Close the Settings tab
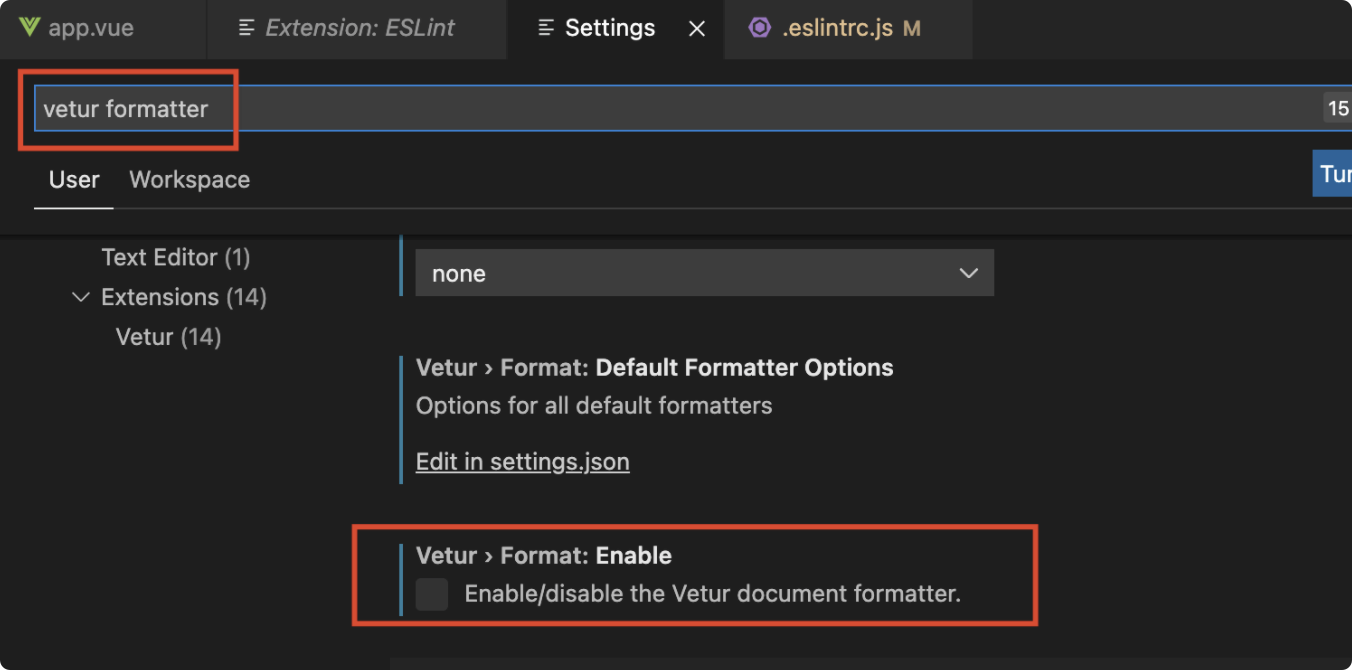The width and height of the screenshot is (1352, 670). click(x=697, y=29)
